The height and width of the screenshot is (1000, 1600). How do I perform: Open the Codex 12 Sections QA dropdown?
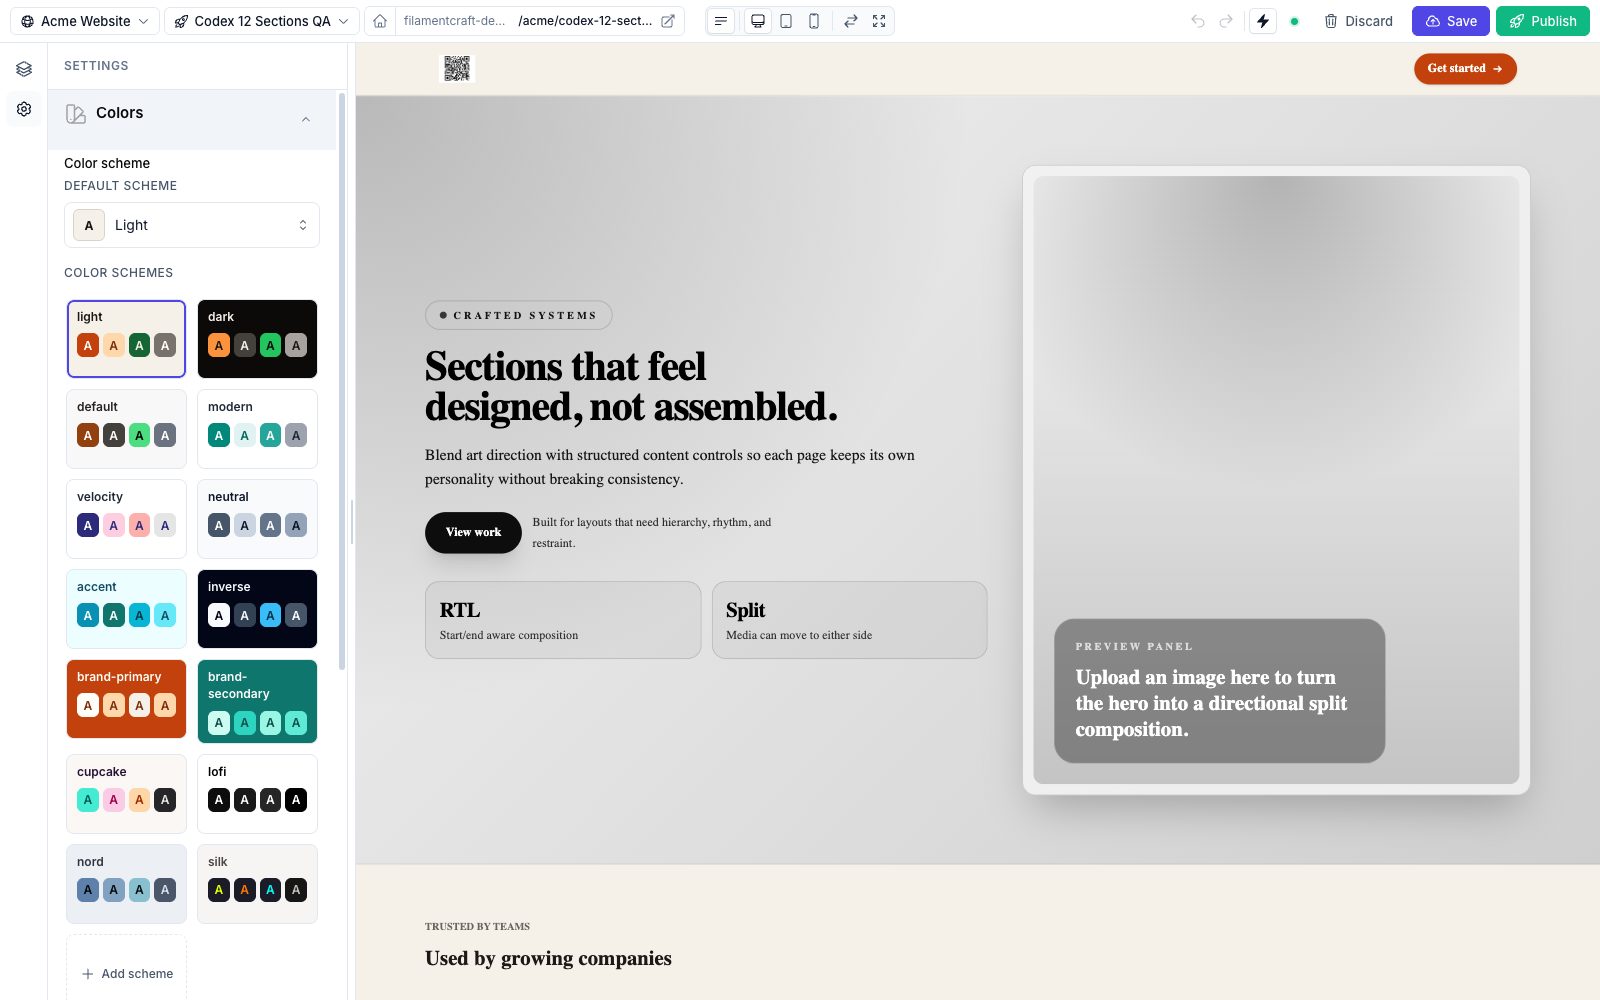262,21
